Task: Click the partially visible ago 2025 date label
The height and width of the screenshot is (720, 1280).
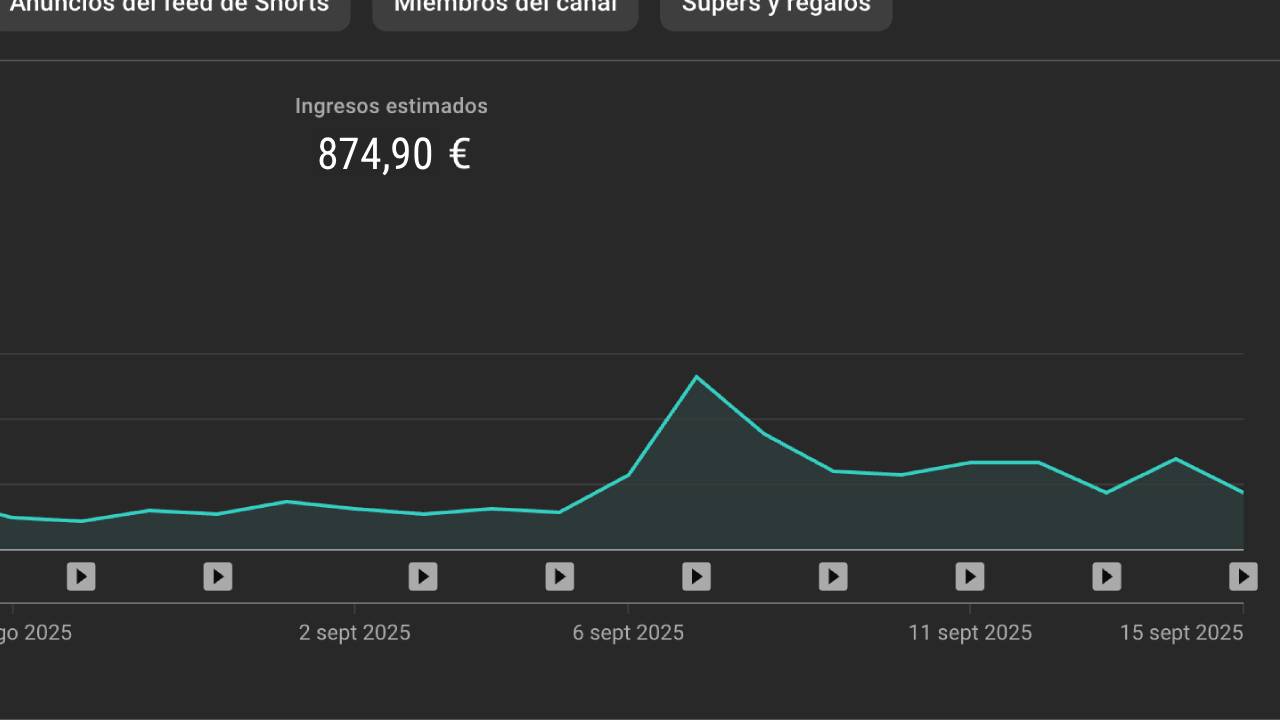Action: point(35,633)
